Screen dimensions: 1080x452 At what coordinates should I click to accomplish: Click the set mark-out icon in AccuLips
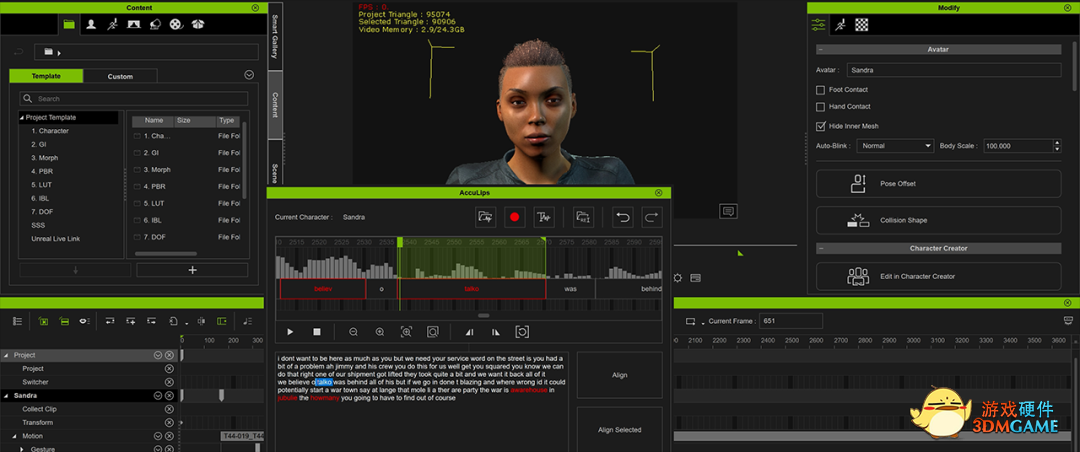pyautogui.click(x=495, y=332)
